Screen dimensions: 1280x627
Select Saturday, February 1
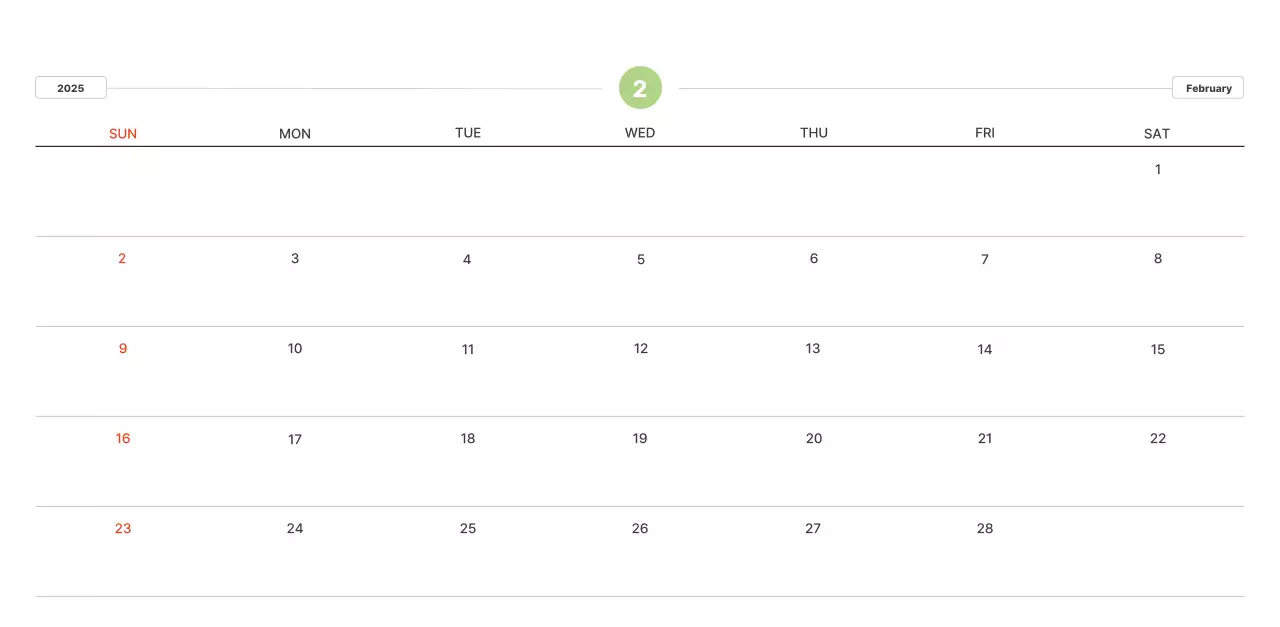click(x=1158, y=169)
